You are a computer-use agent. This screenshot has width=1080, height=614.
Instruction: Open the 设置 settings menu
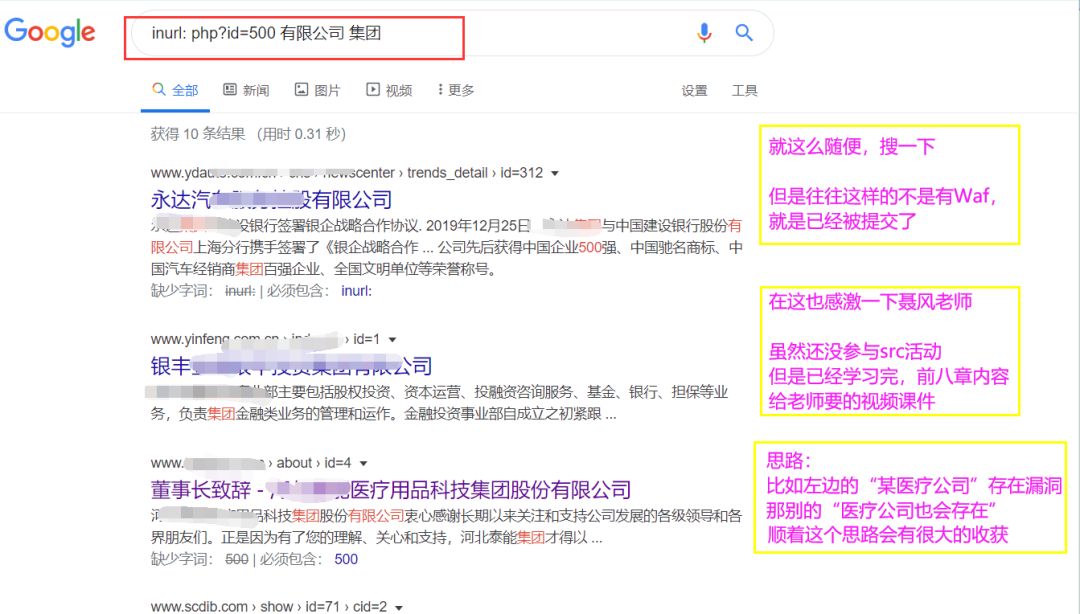click(694, 89)
